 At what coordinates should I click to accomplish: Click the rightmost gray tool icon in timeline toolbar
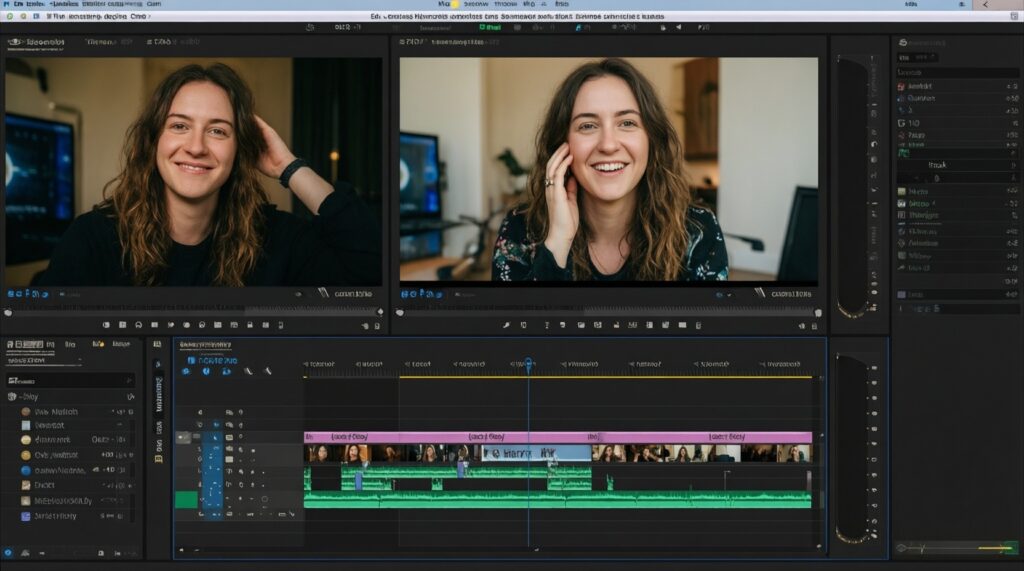pyautogui.click(x=268, y=371)
